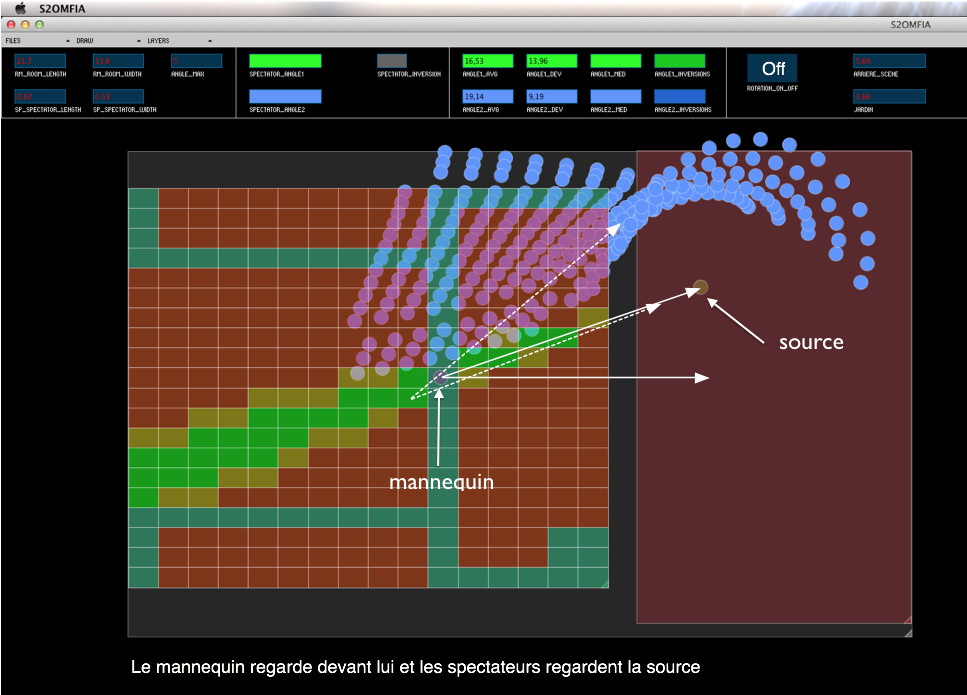Toggle the SPECTATOR_ANGLE2 blue bar

point(285,96)
